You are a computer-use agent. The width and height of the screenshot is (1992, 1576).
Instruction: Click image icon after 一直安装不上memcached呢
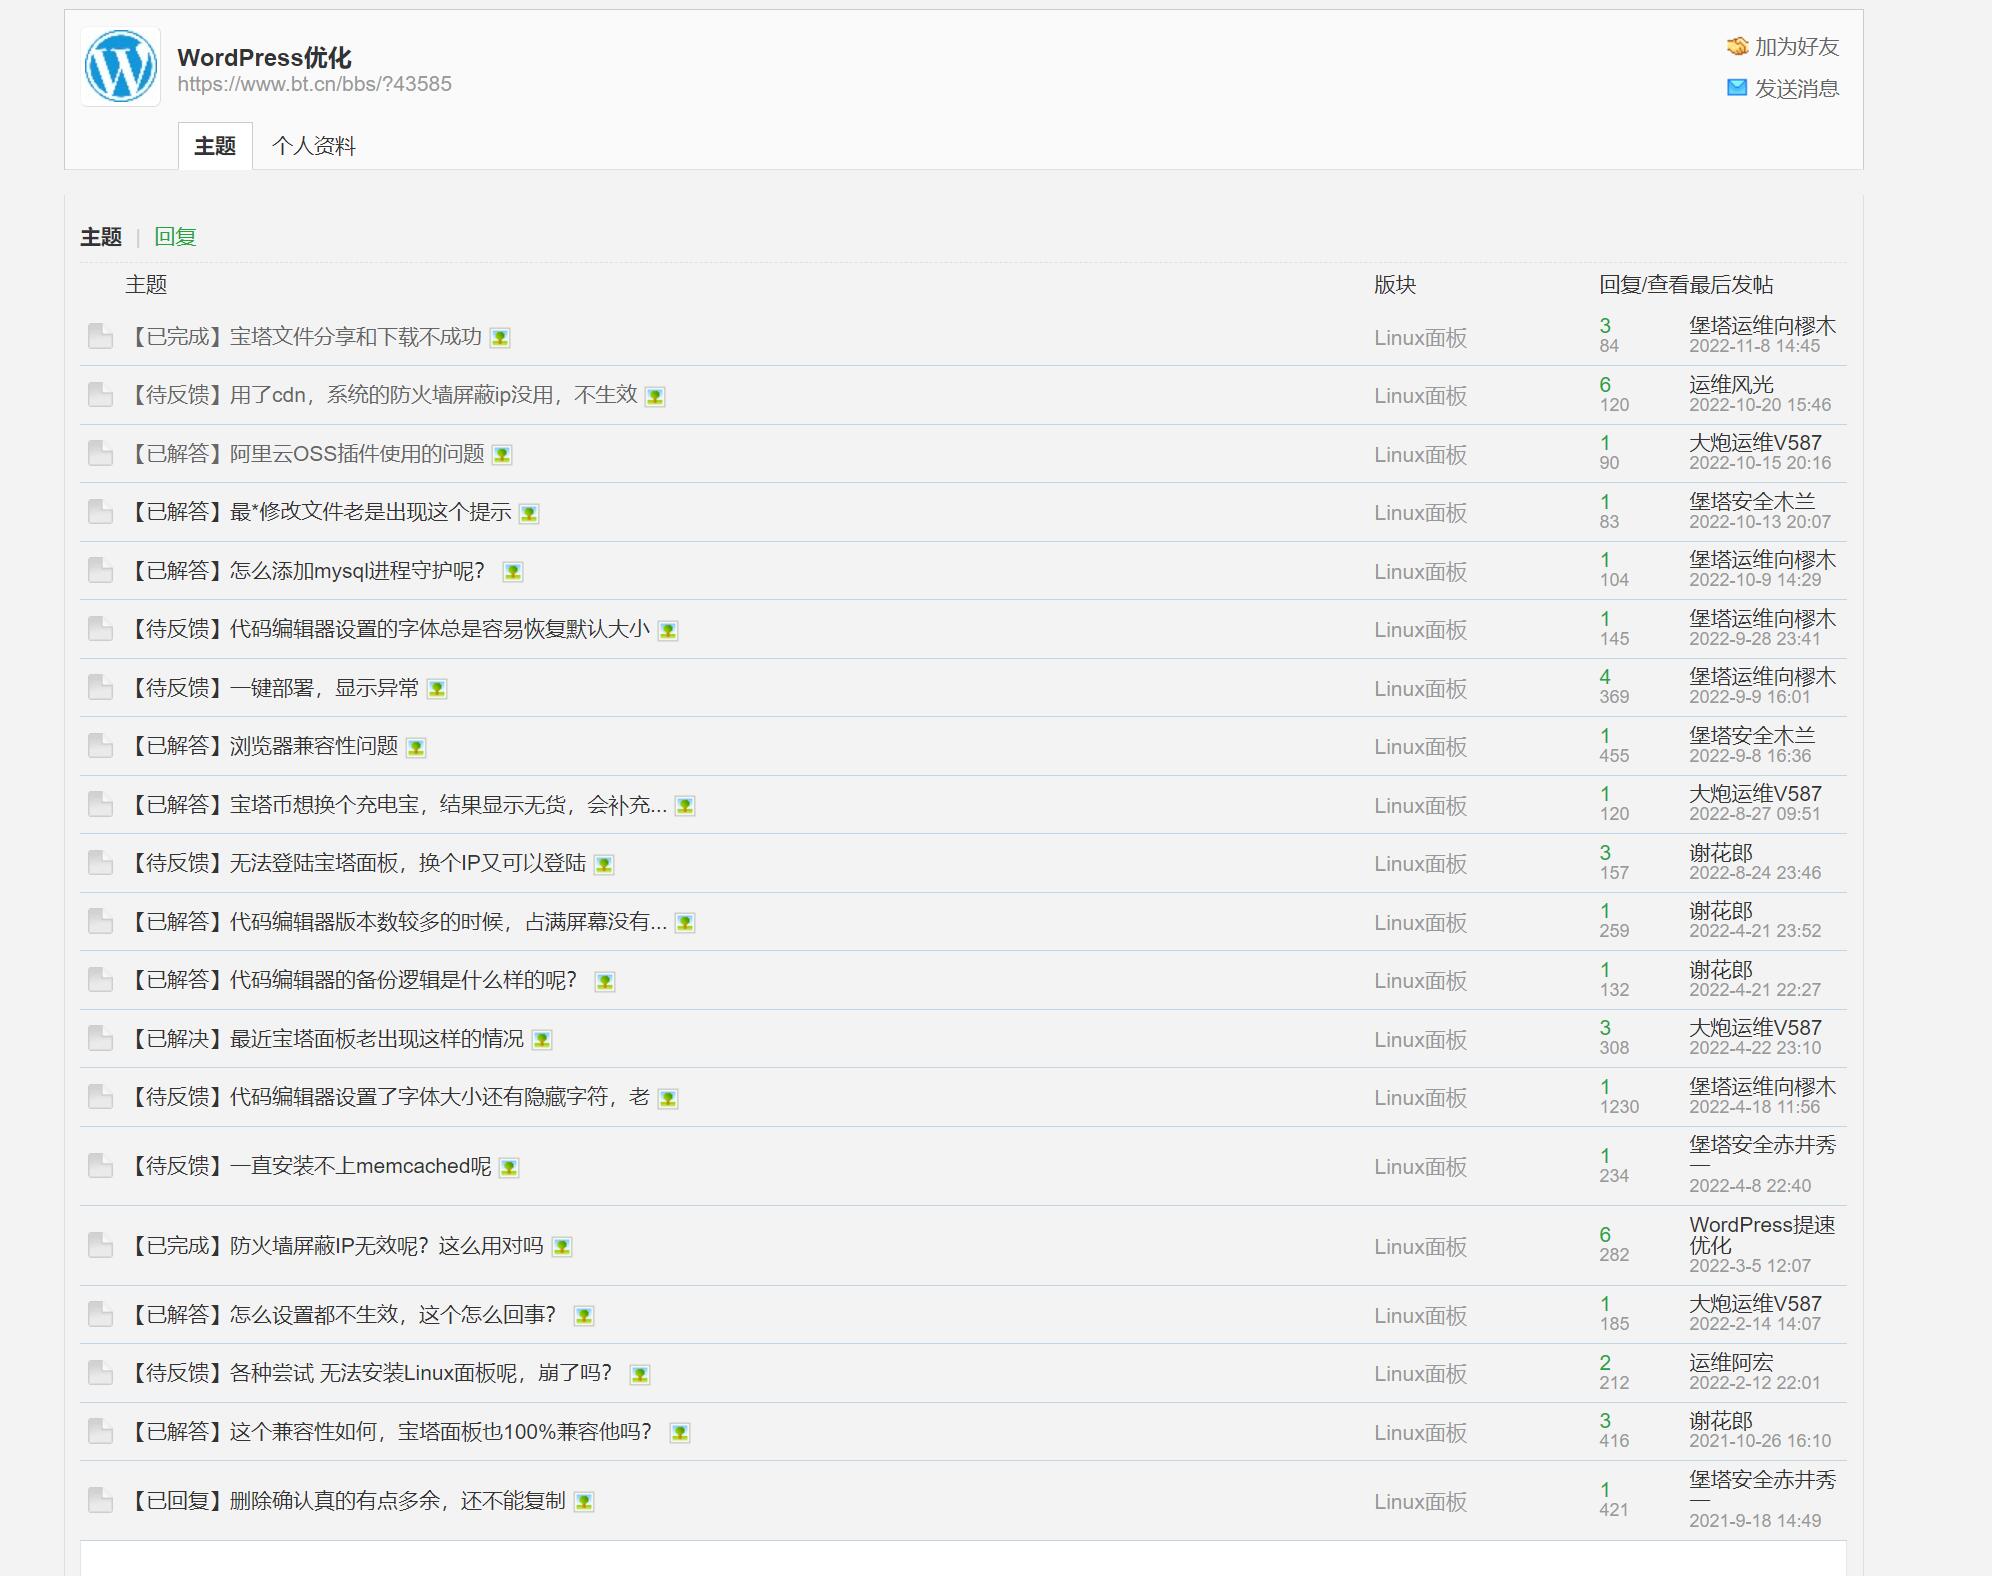[509, 1168]
